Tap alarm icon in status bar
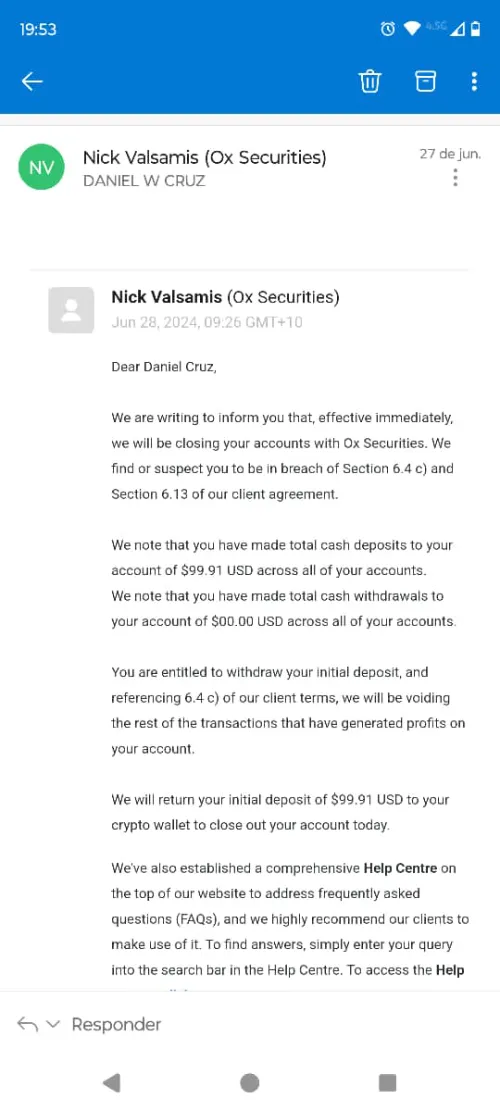The image size is (500, 1111). click(x=387, y=28)
